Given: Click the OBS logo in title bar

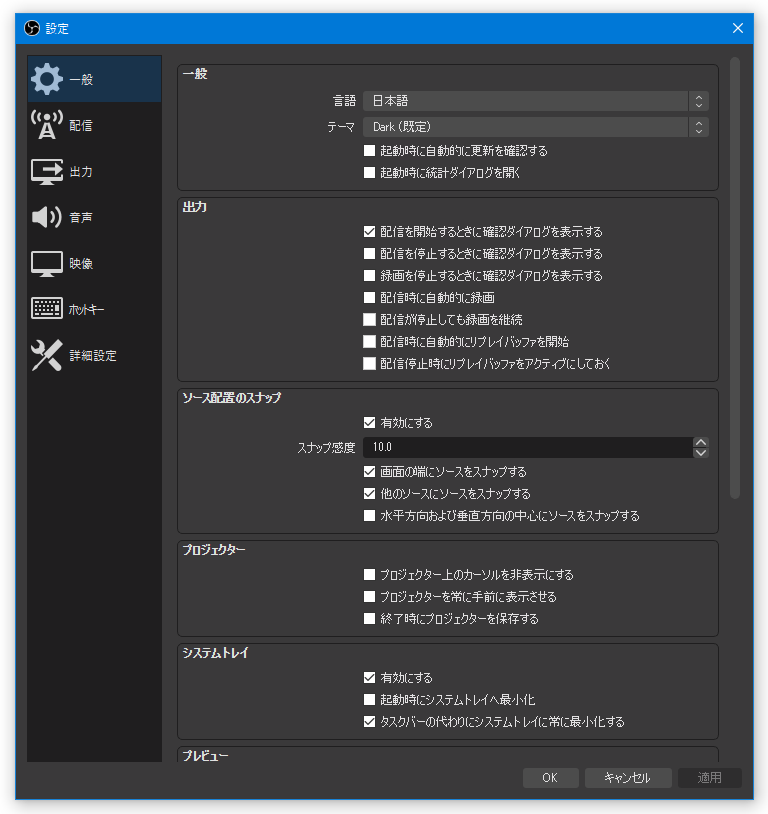Looking at the screenshot, I should tap(32, 28).
